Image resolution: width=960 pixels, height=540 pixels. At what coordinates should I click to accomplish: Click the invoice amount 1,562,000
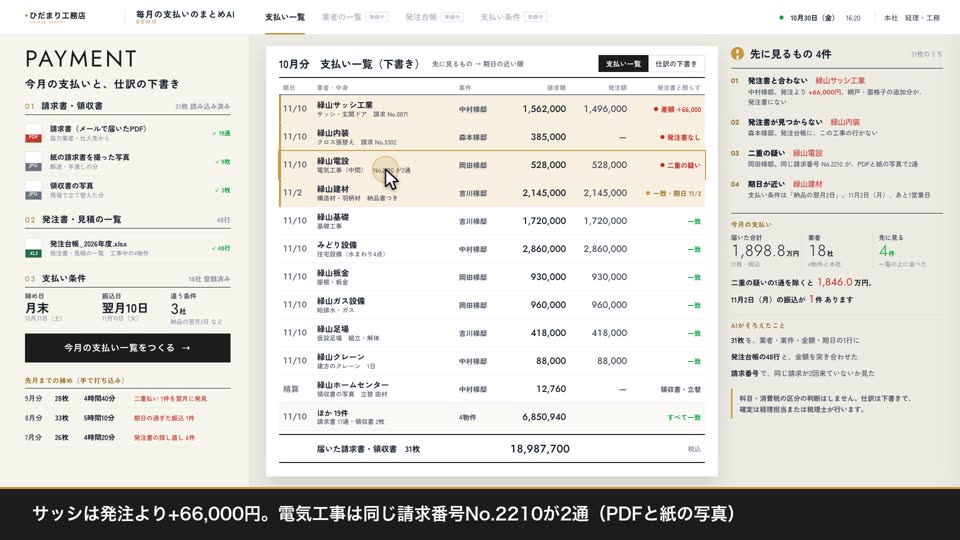click(544, 109)
